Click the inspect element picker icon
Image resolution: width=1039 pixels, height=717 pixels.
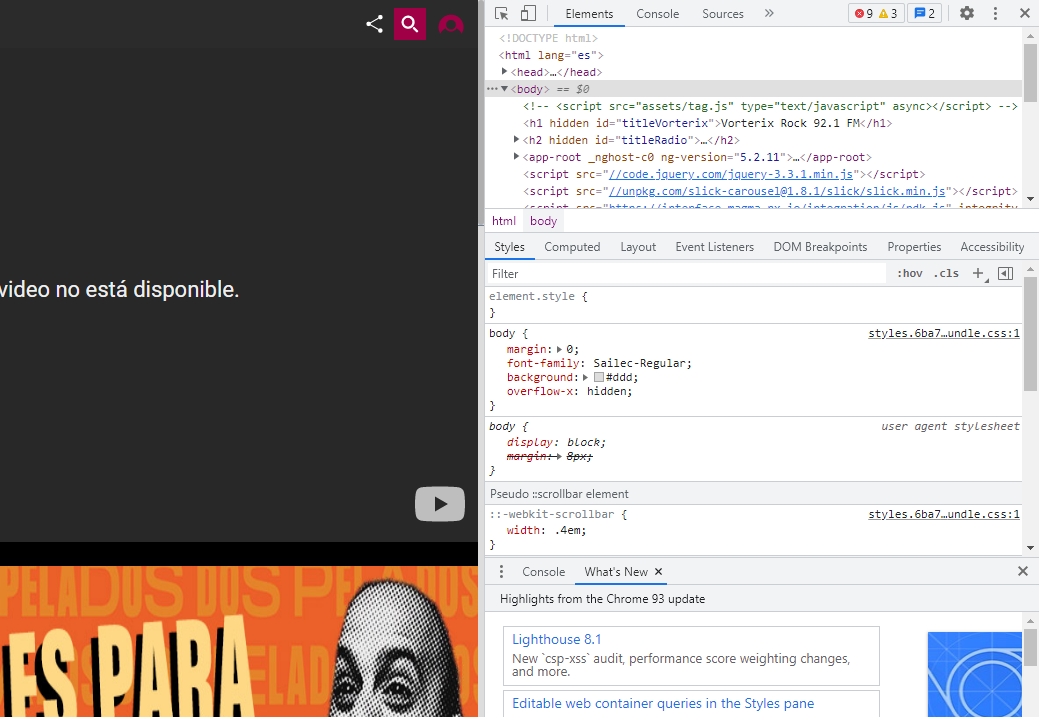pyautogui.click(x=502, y=13)
